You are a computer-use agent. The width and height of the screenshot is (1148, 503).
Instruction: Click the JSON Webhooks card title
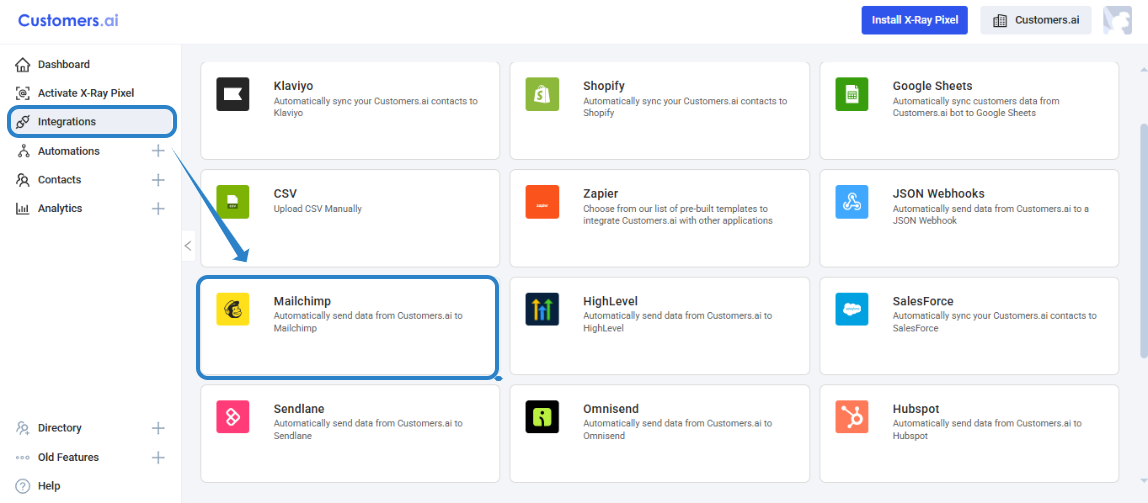[938, 193]
